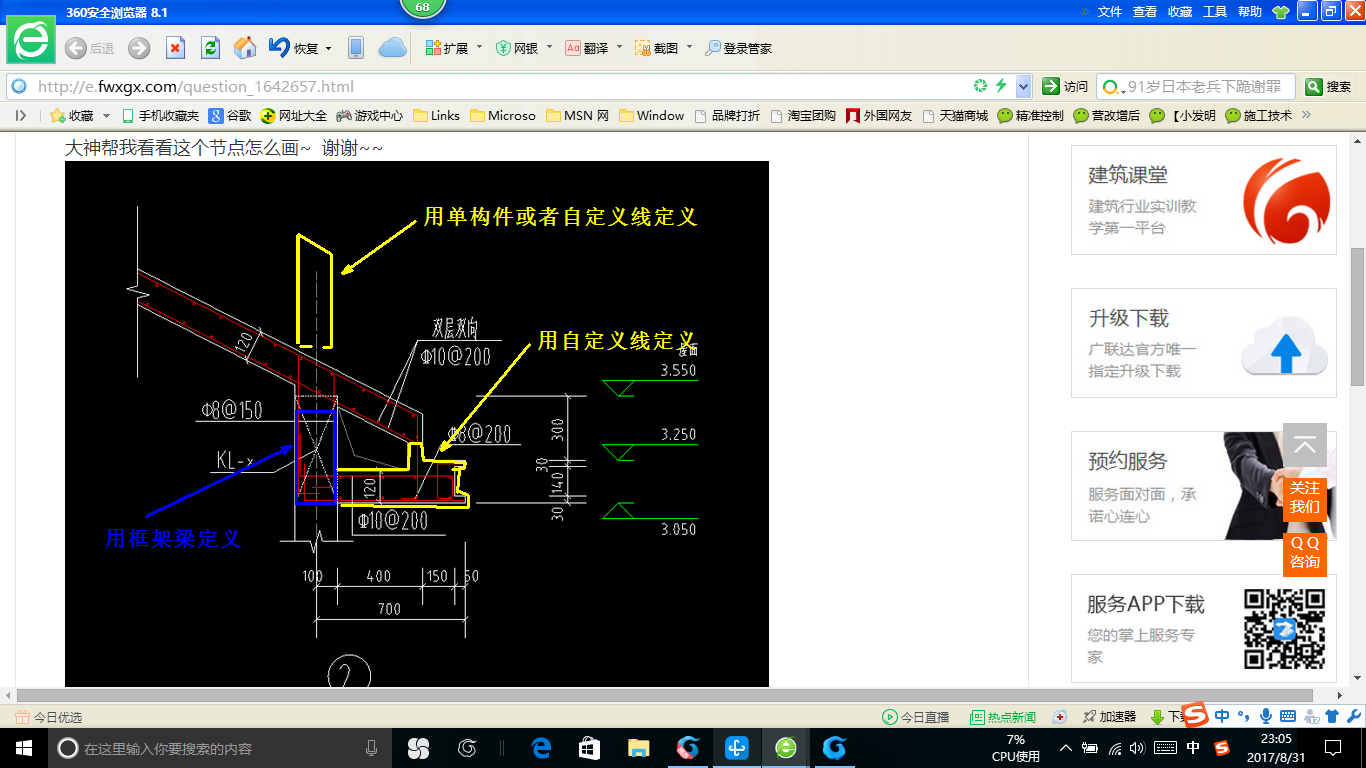Image resolution: width=1366 pixels, height=768 pixels.
Task: Open the 预约服务 sidebar card
Action: click(x=1204, y=486)
